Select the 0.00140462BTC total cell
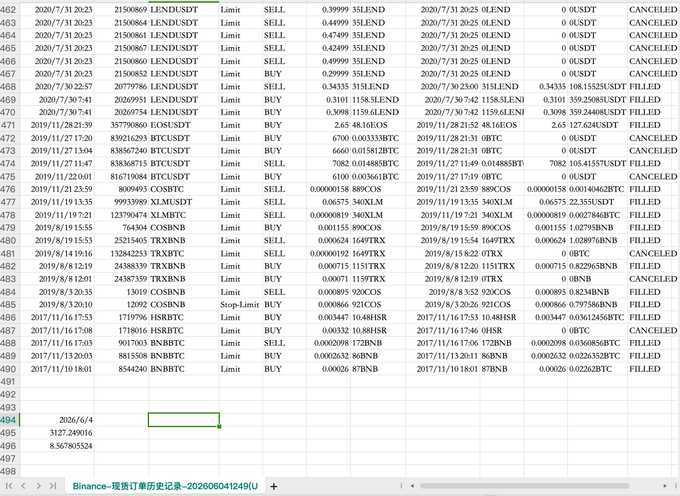Image resolution: width=680 pixels, height=496 pixels. 597,189
